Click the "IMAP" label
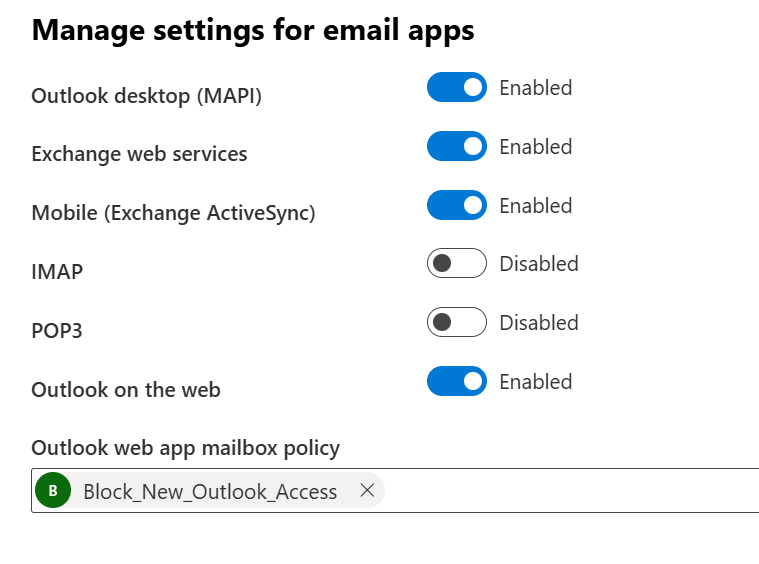Screen dimensions: 759x564 (57, 272)
